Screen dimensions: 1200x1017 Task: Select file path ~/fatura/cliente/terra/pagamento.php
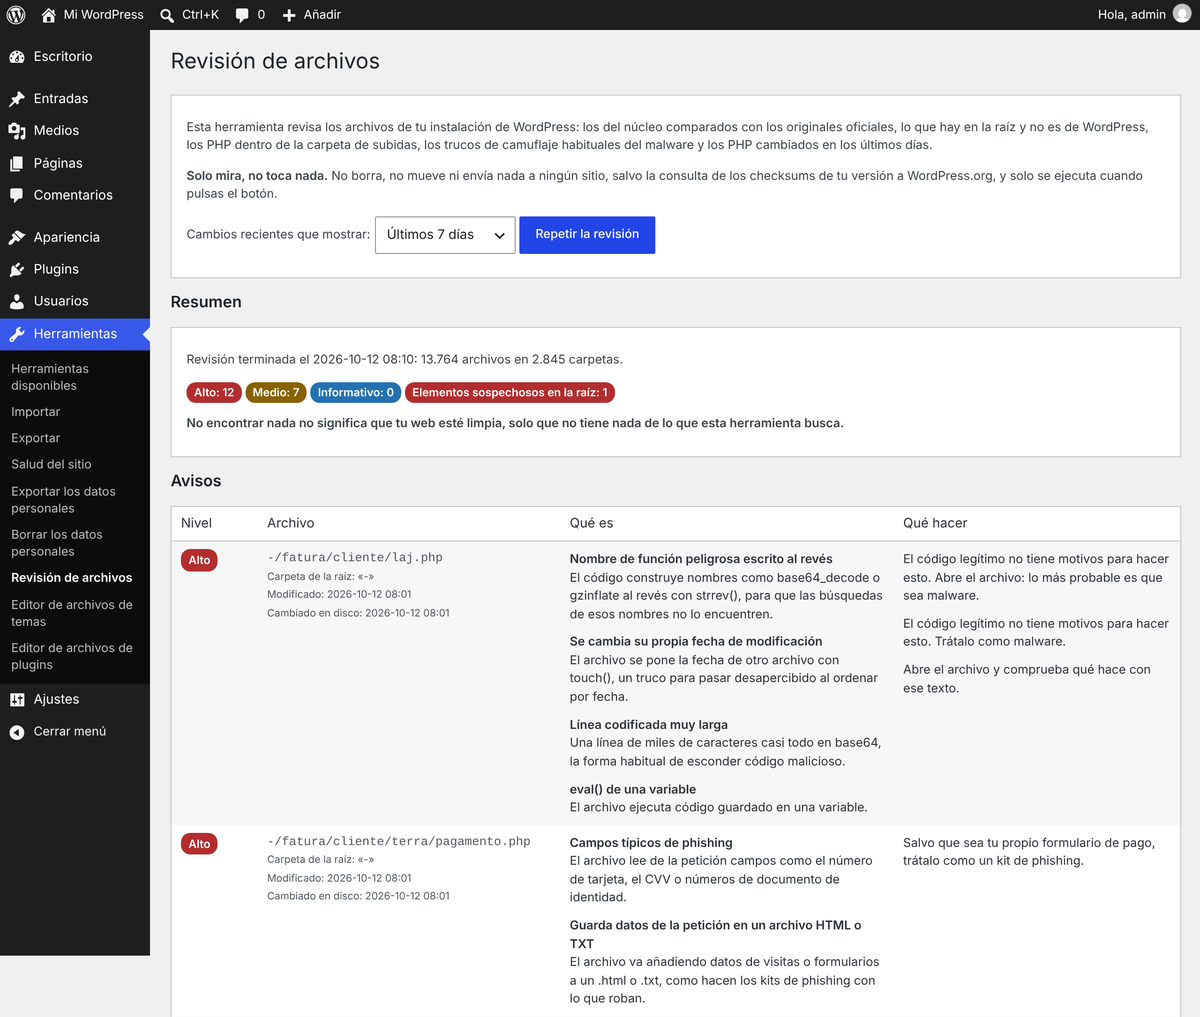click(399, 842)
